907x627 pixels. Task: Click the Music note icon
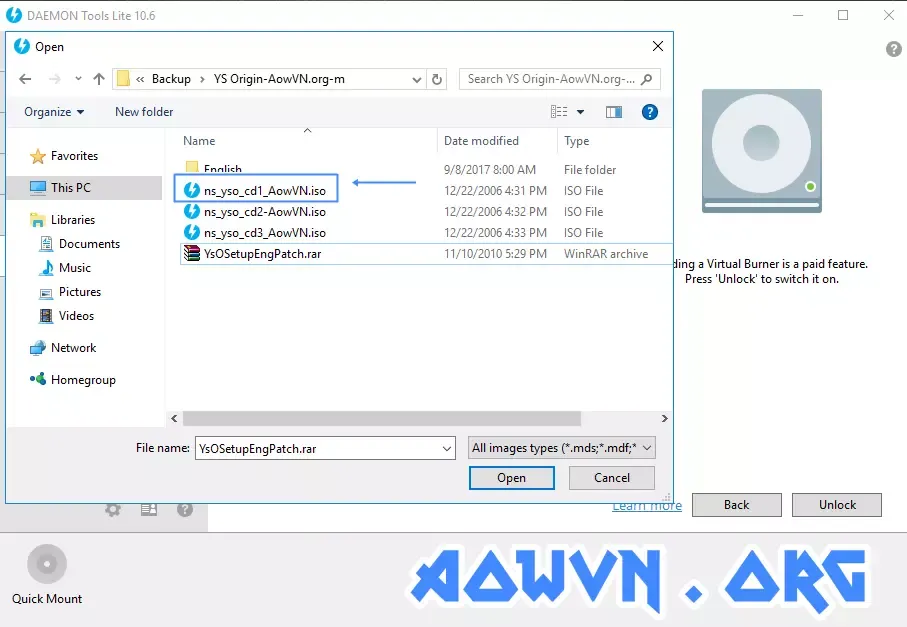point(47,268)
